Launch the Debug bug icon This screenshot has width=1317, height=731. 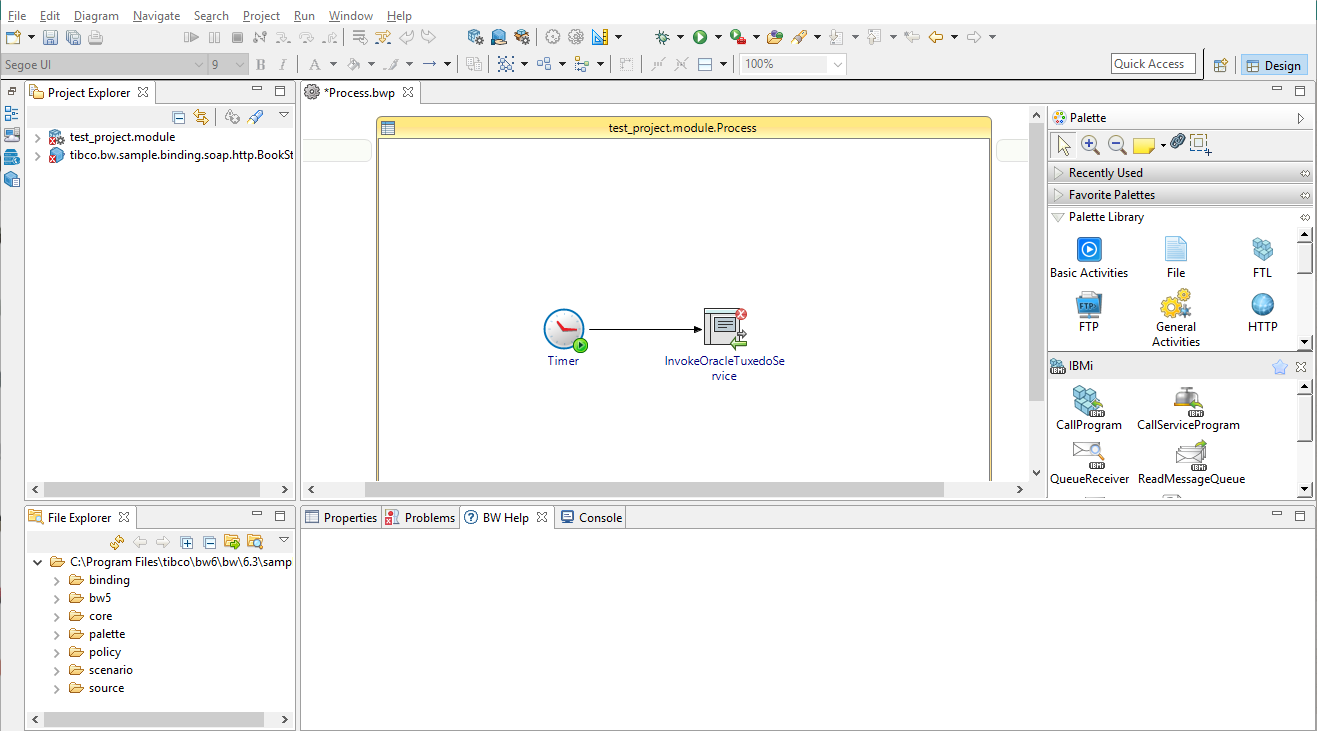tap(662, 38)
